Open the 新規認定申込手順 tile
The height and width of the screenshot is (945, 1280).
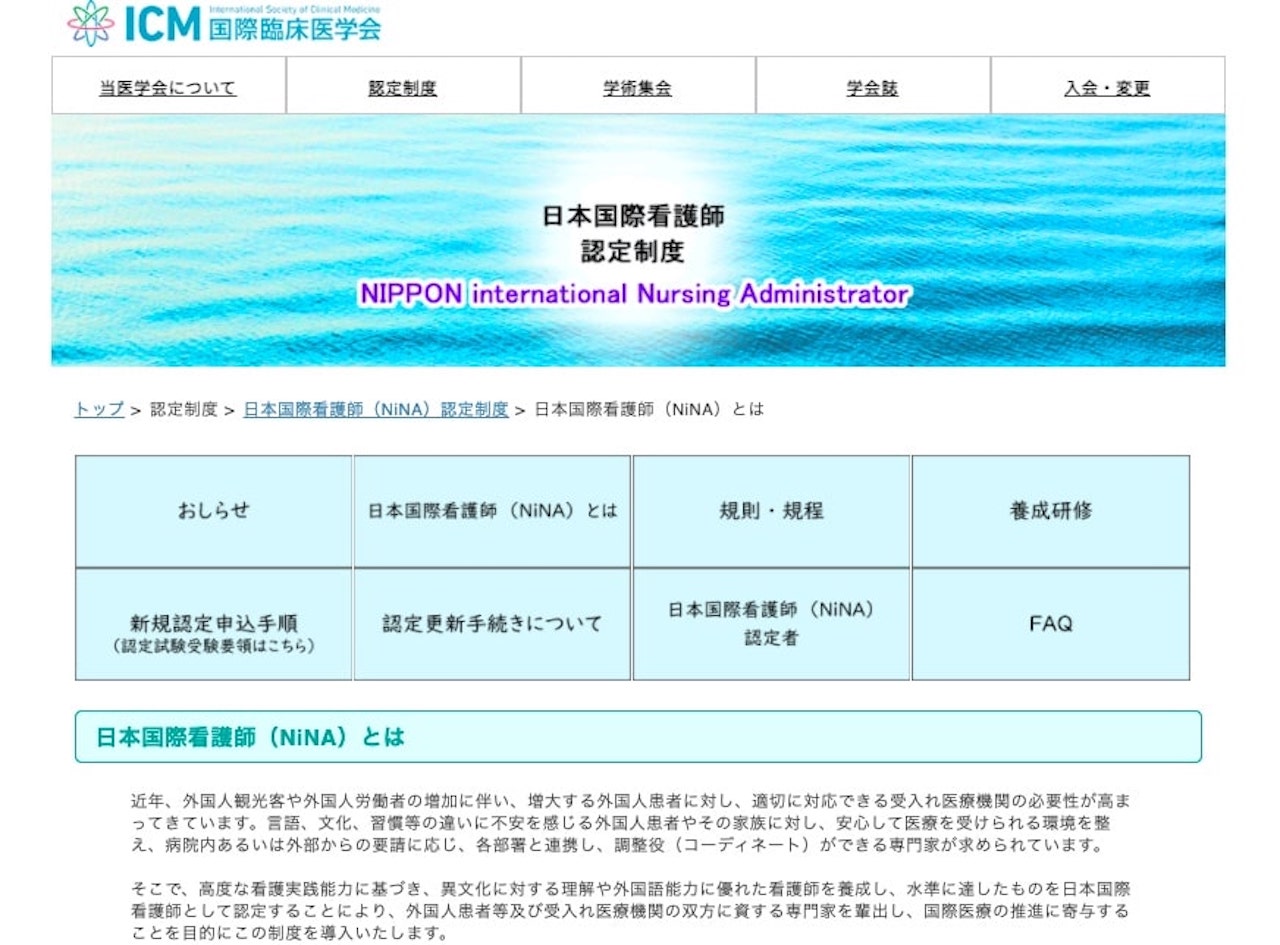tap(214, 625)
